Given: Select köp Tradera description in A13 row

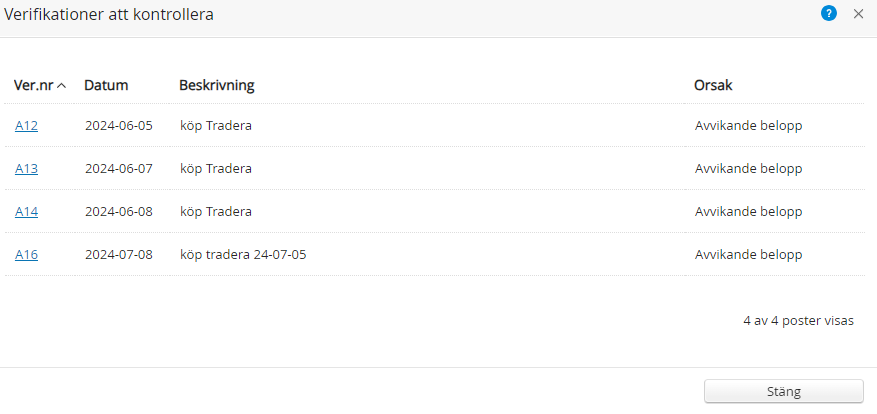Looking at the screenshot, I should click(x=216, y=169).
